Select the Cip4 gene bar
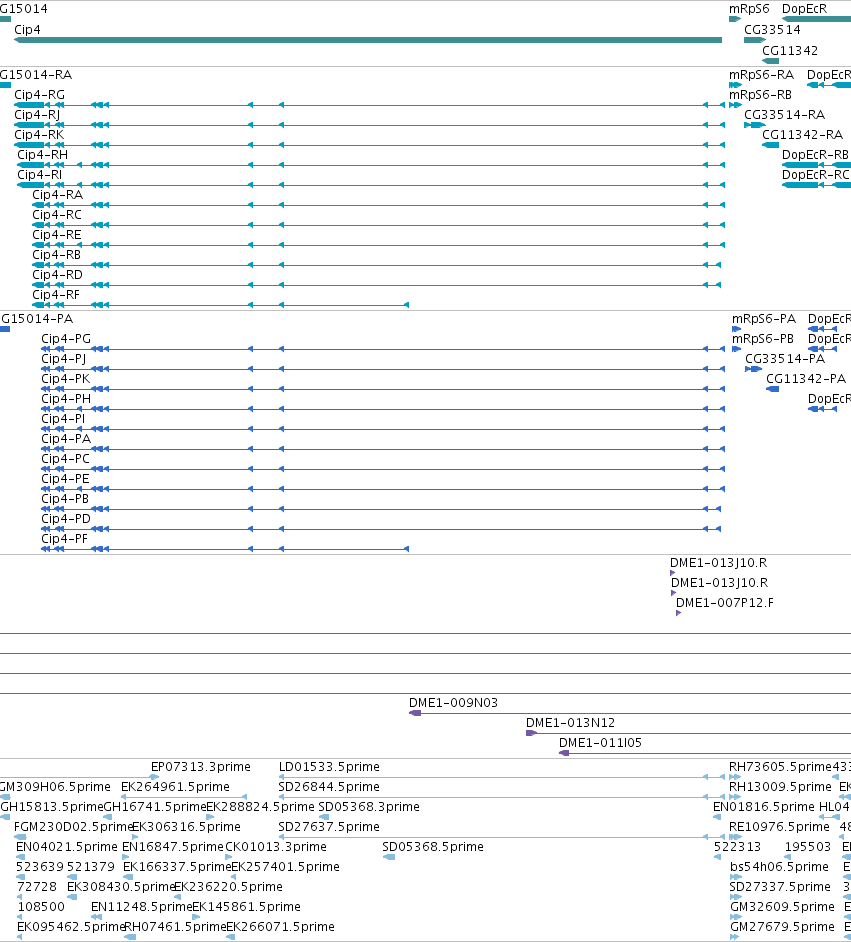The height and width of the screenshot is (942, 851). point(368,40)
